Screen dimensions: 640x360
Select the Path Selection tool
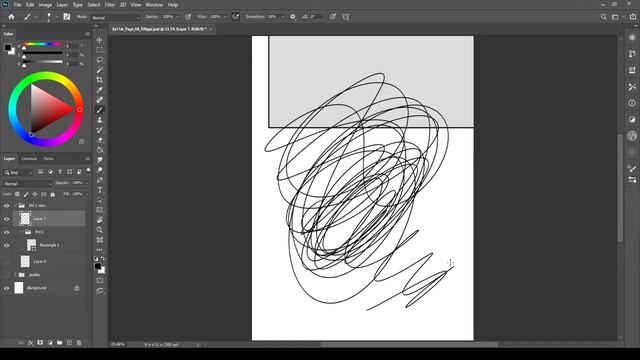click(100, 200)
